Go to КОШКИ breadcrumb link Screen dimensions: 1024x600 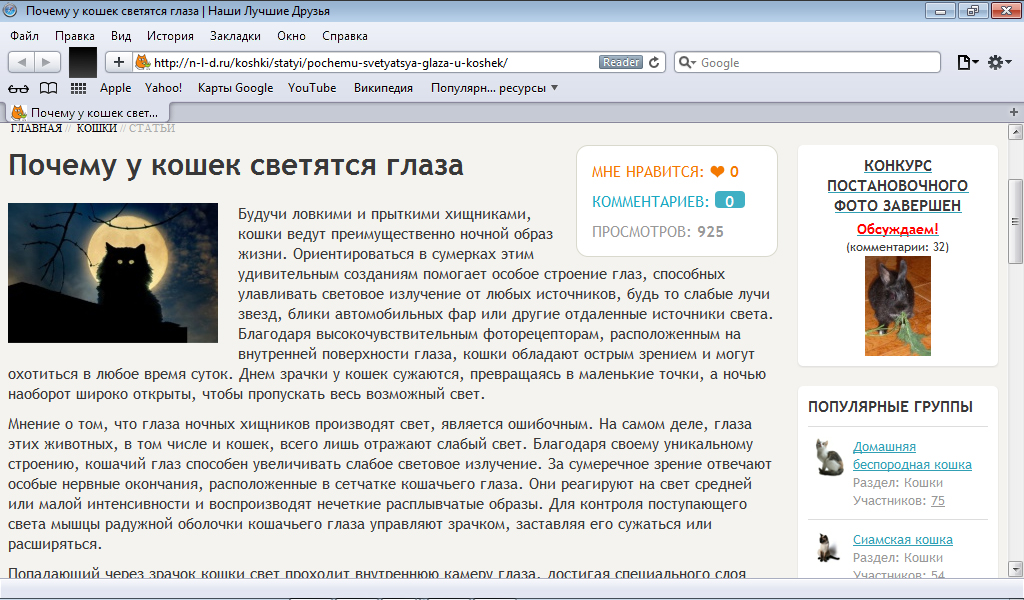pos(97,128)
